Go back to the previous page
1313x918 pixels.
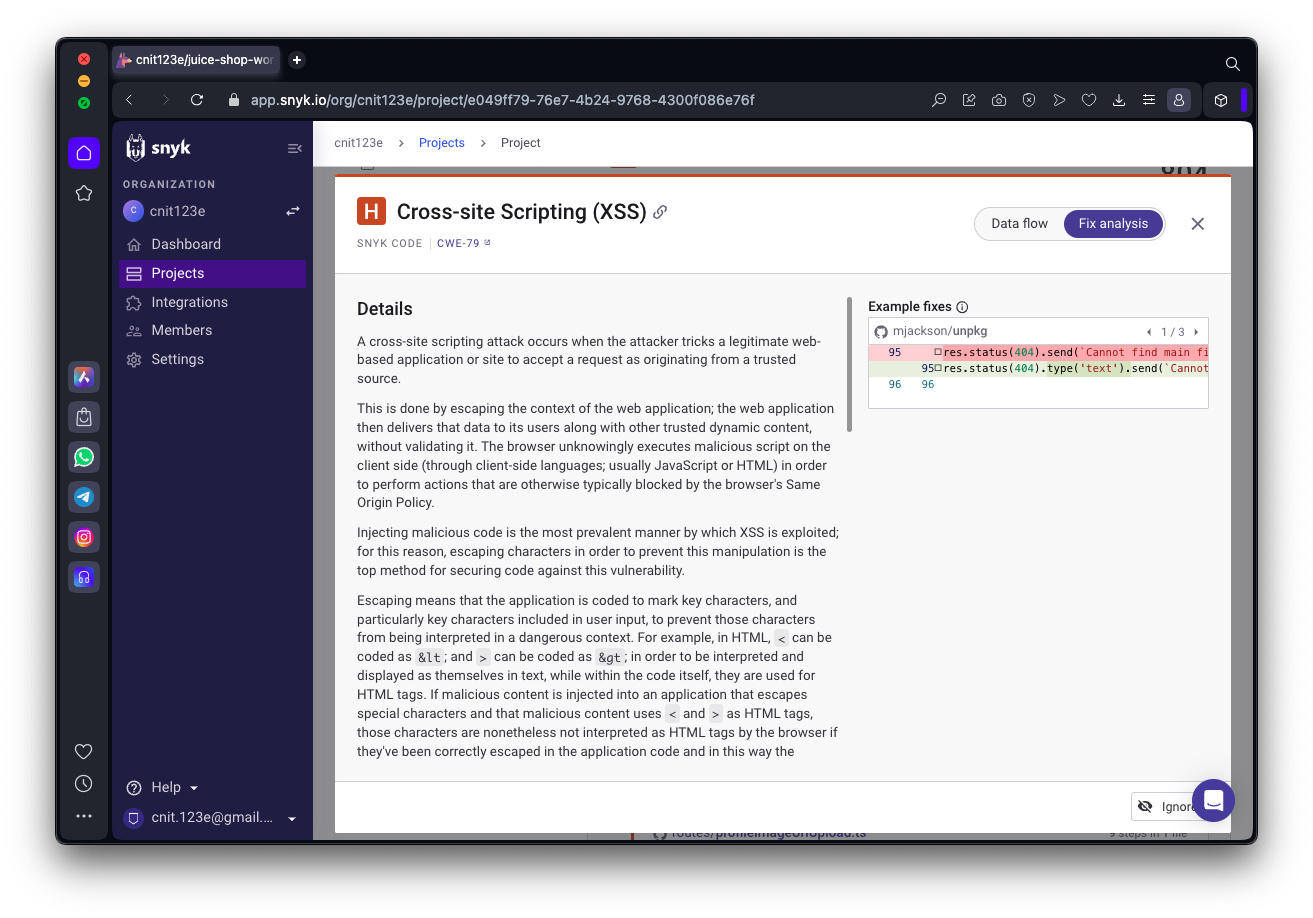click(130, 100)
